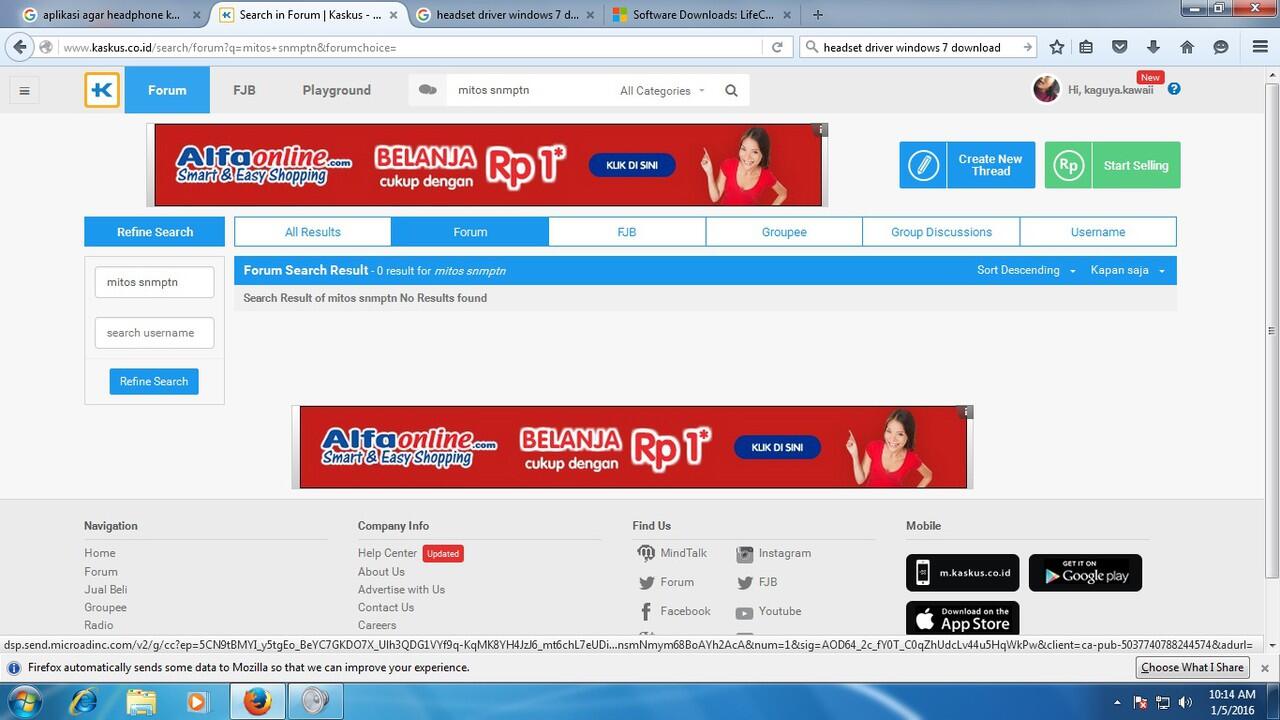Click the MindTalk social link
This screenshot has width=1280, height=720.
coord(672,553)
